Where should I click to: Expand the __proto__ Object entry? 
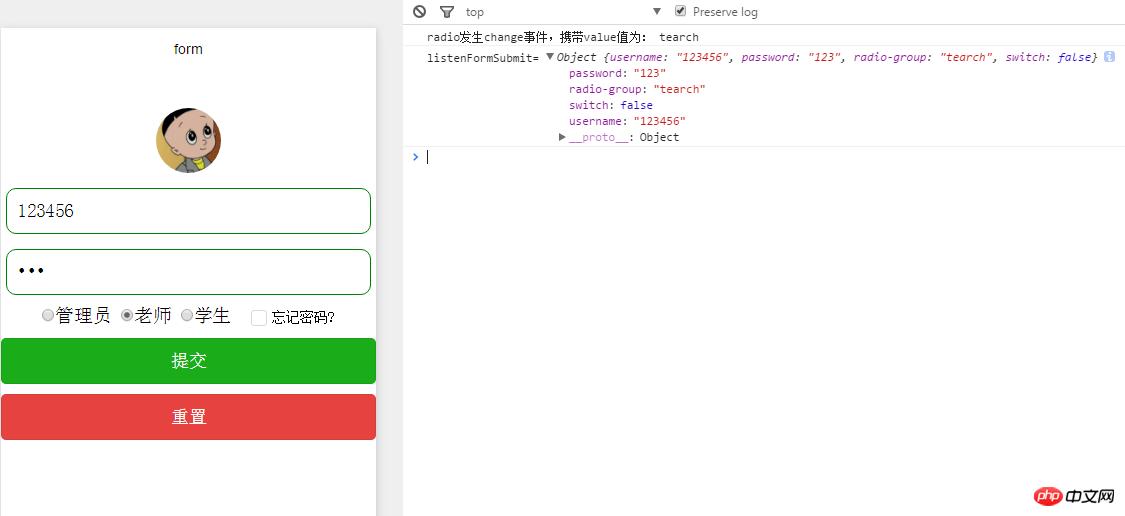563,137
